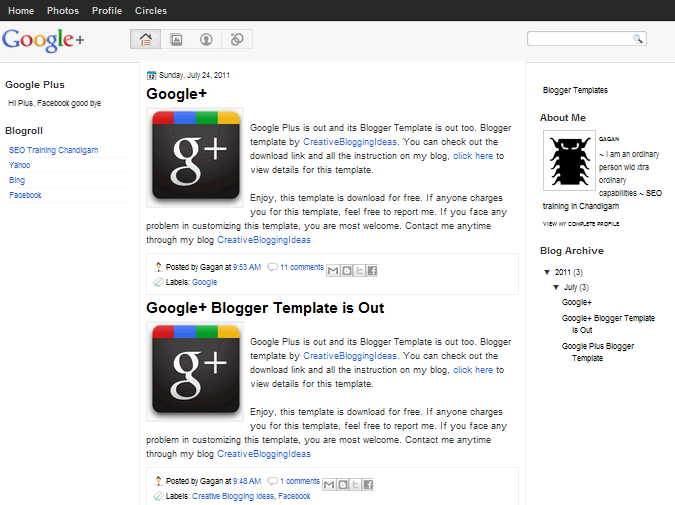Image resolution: width=675 pixels, height=505 pixels.
Task: Open g+ image in the Google+ post
Action: coord(195,157)
